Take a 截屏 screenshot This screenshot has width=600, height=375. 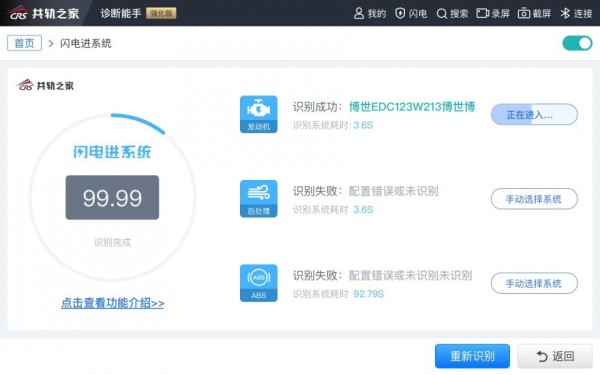(x=535, y=13)
